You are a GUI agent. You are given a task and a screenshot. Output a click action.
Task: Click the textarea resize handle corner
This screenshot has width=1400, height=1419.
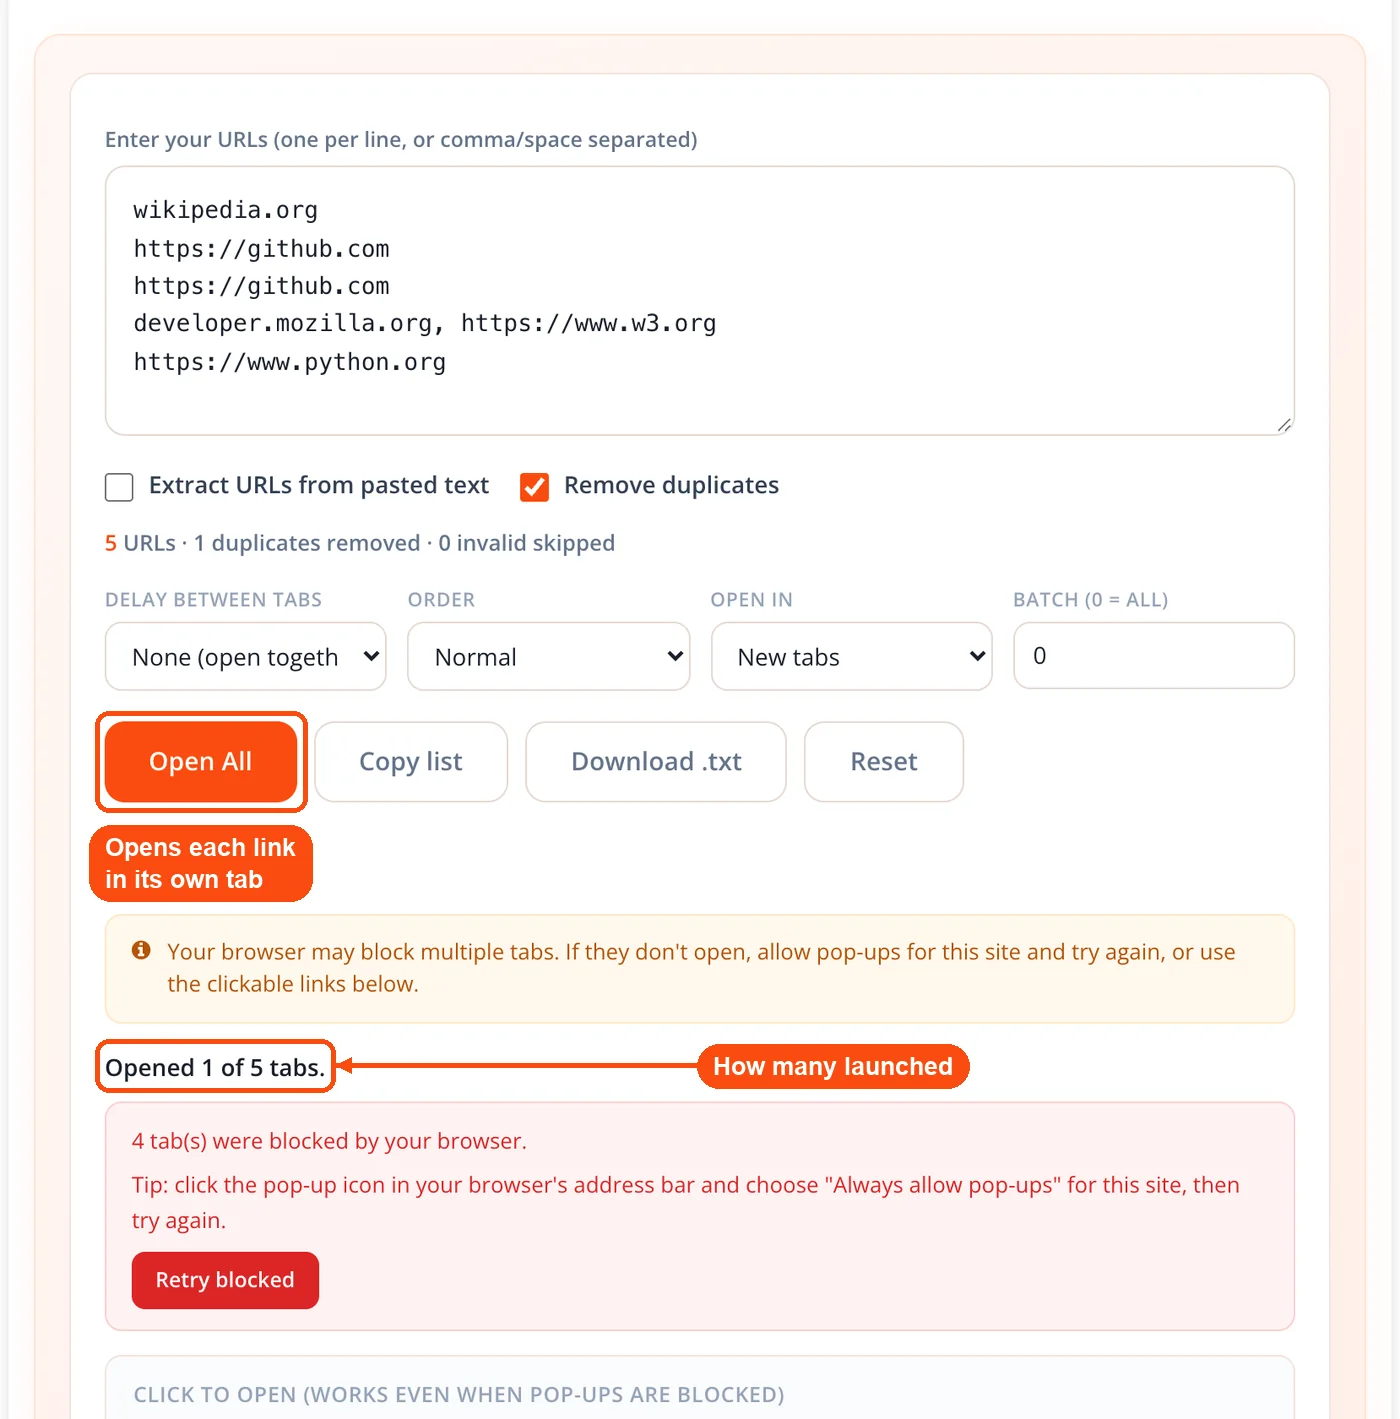click(x=1284, y=425)
